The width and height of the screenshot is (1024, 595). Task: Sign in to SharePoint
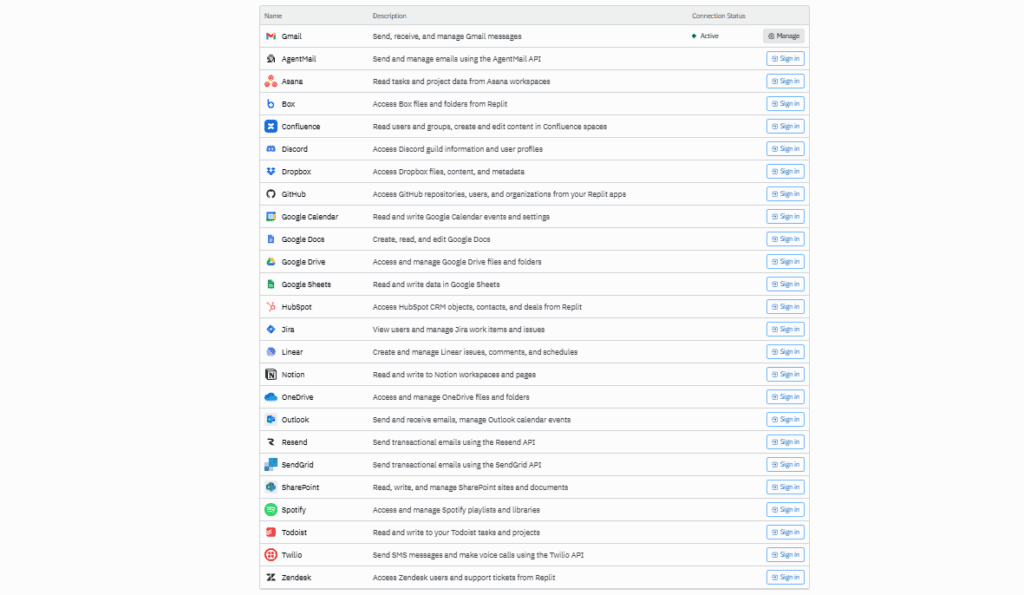(785, 487)
